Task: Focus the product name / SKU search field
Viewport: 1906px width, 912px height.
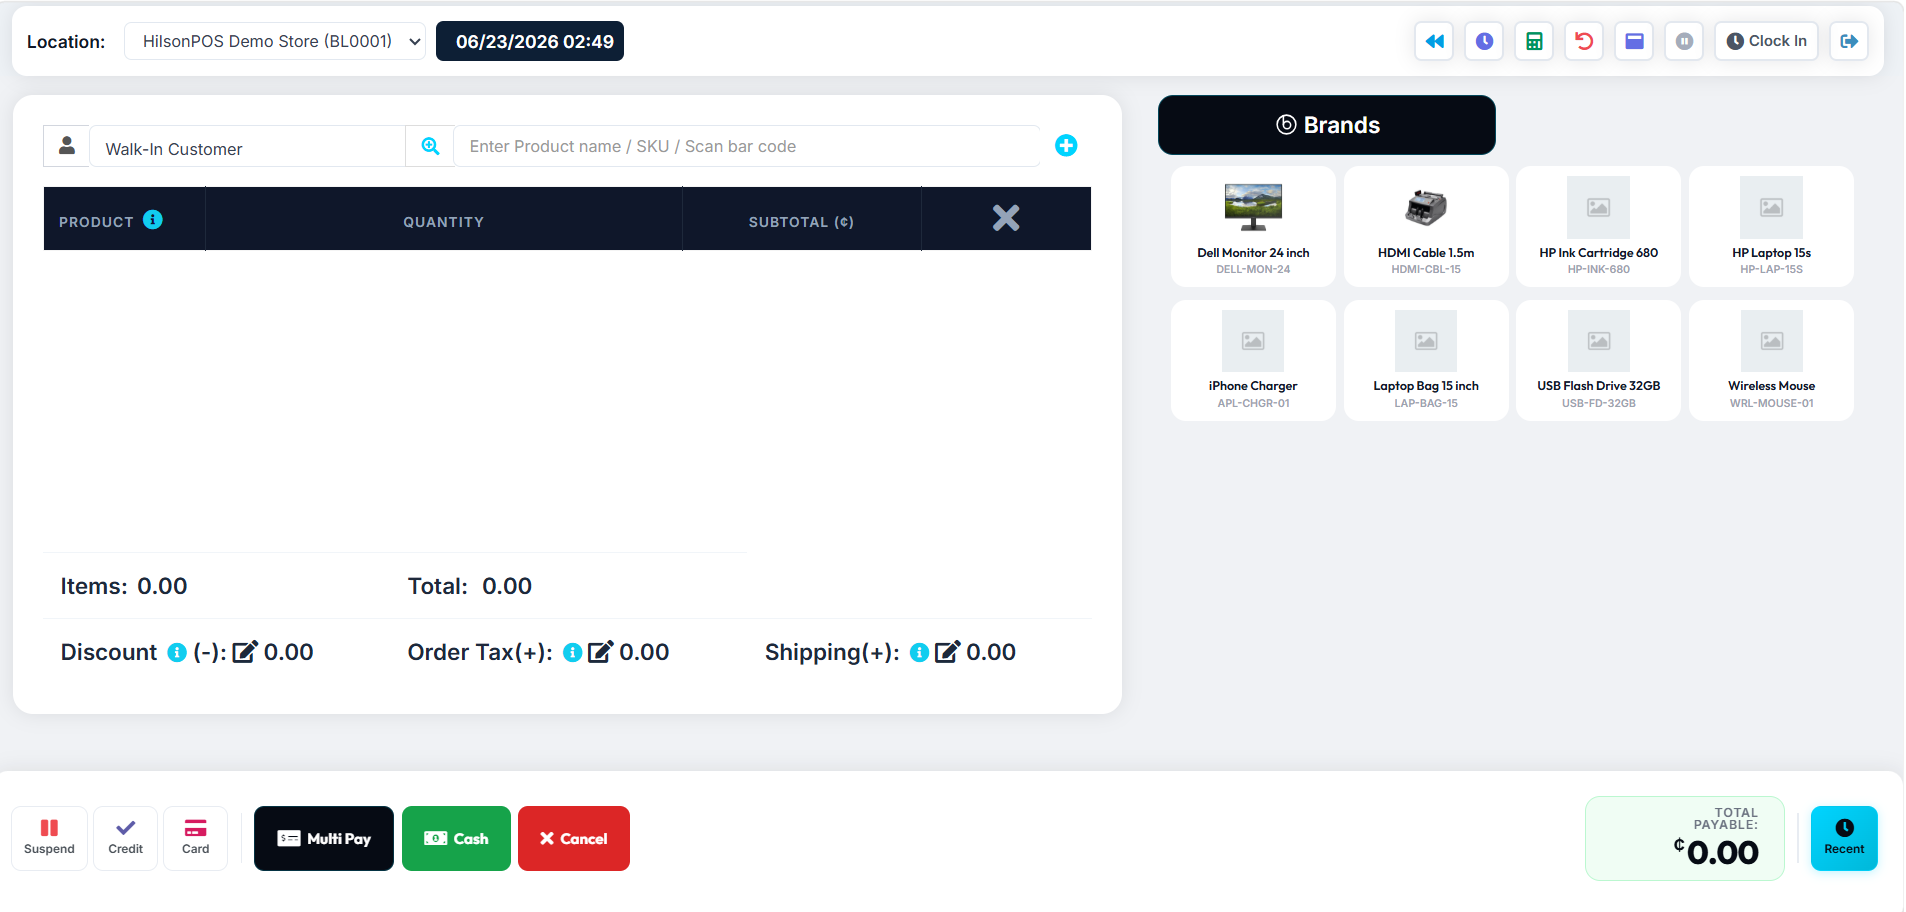Action: (x=747, y=146)
